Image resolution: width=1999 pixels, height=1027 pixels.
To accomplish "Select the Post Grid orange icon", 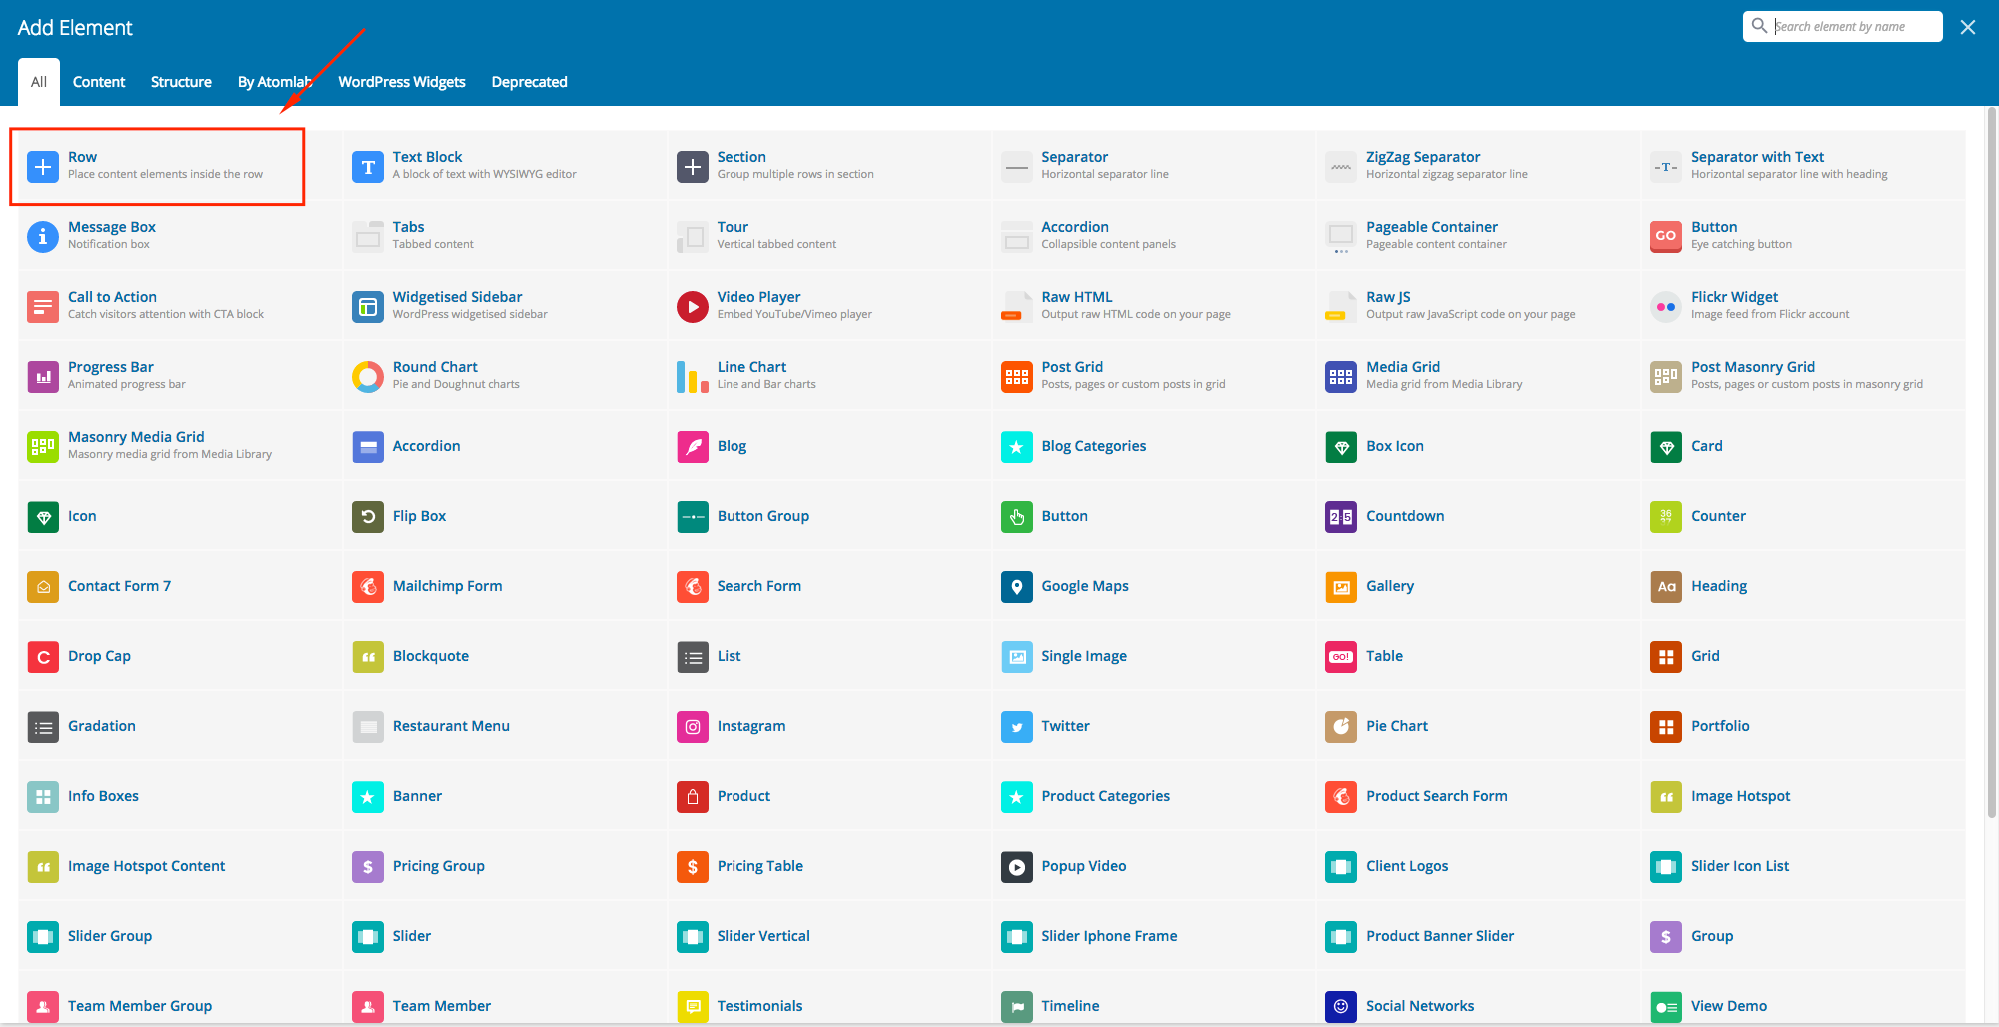I will (x=1017, y=376).
